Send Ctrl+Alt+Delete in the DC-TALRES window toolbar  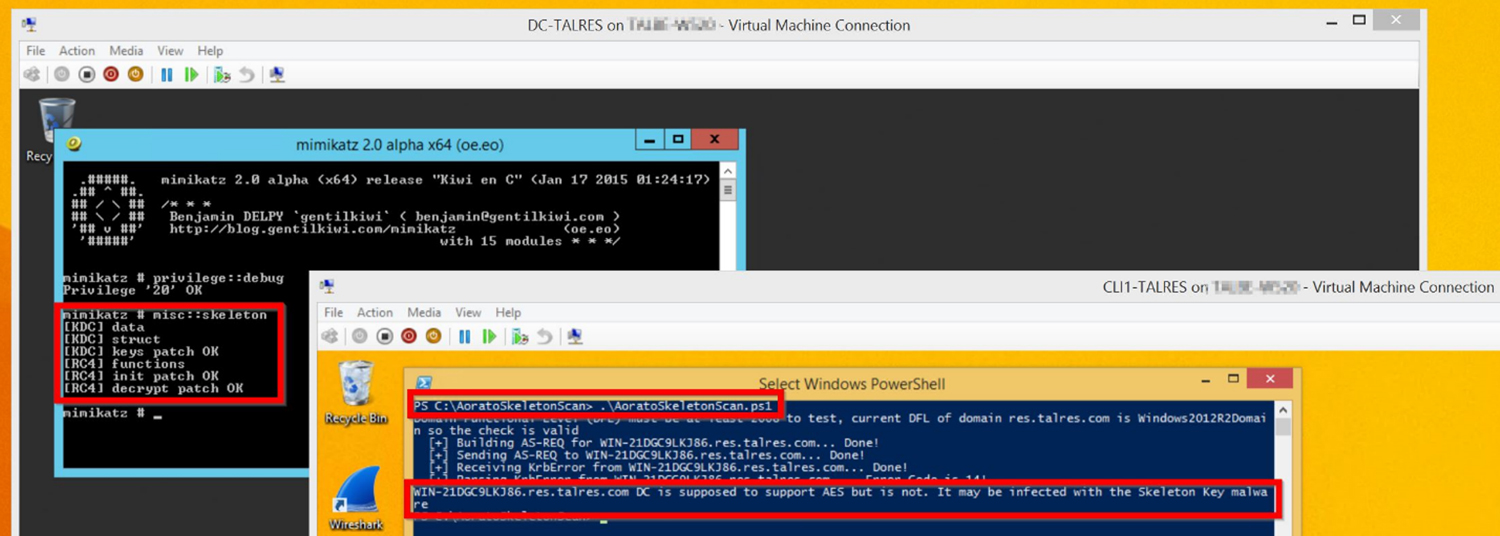[x=32, y=74]
